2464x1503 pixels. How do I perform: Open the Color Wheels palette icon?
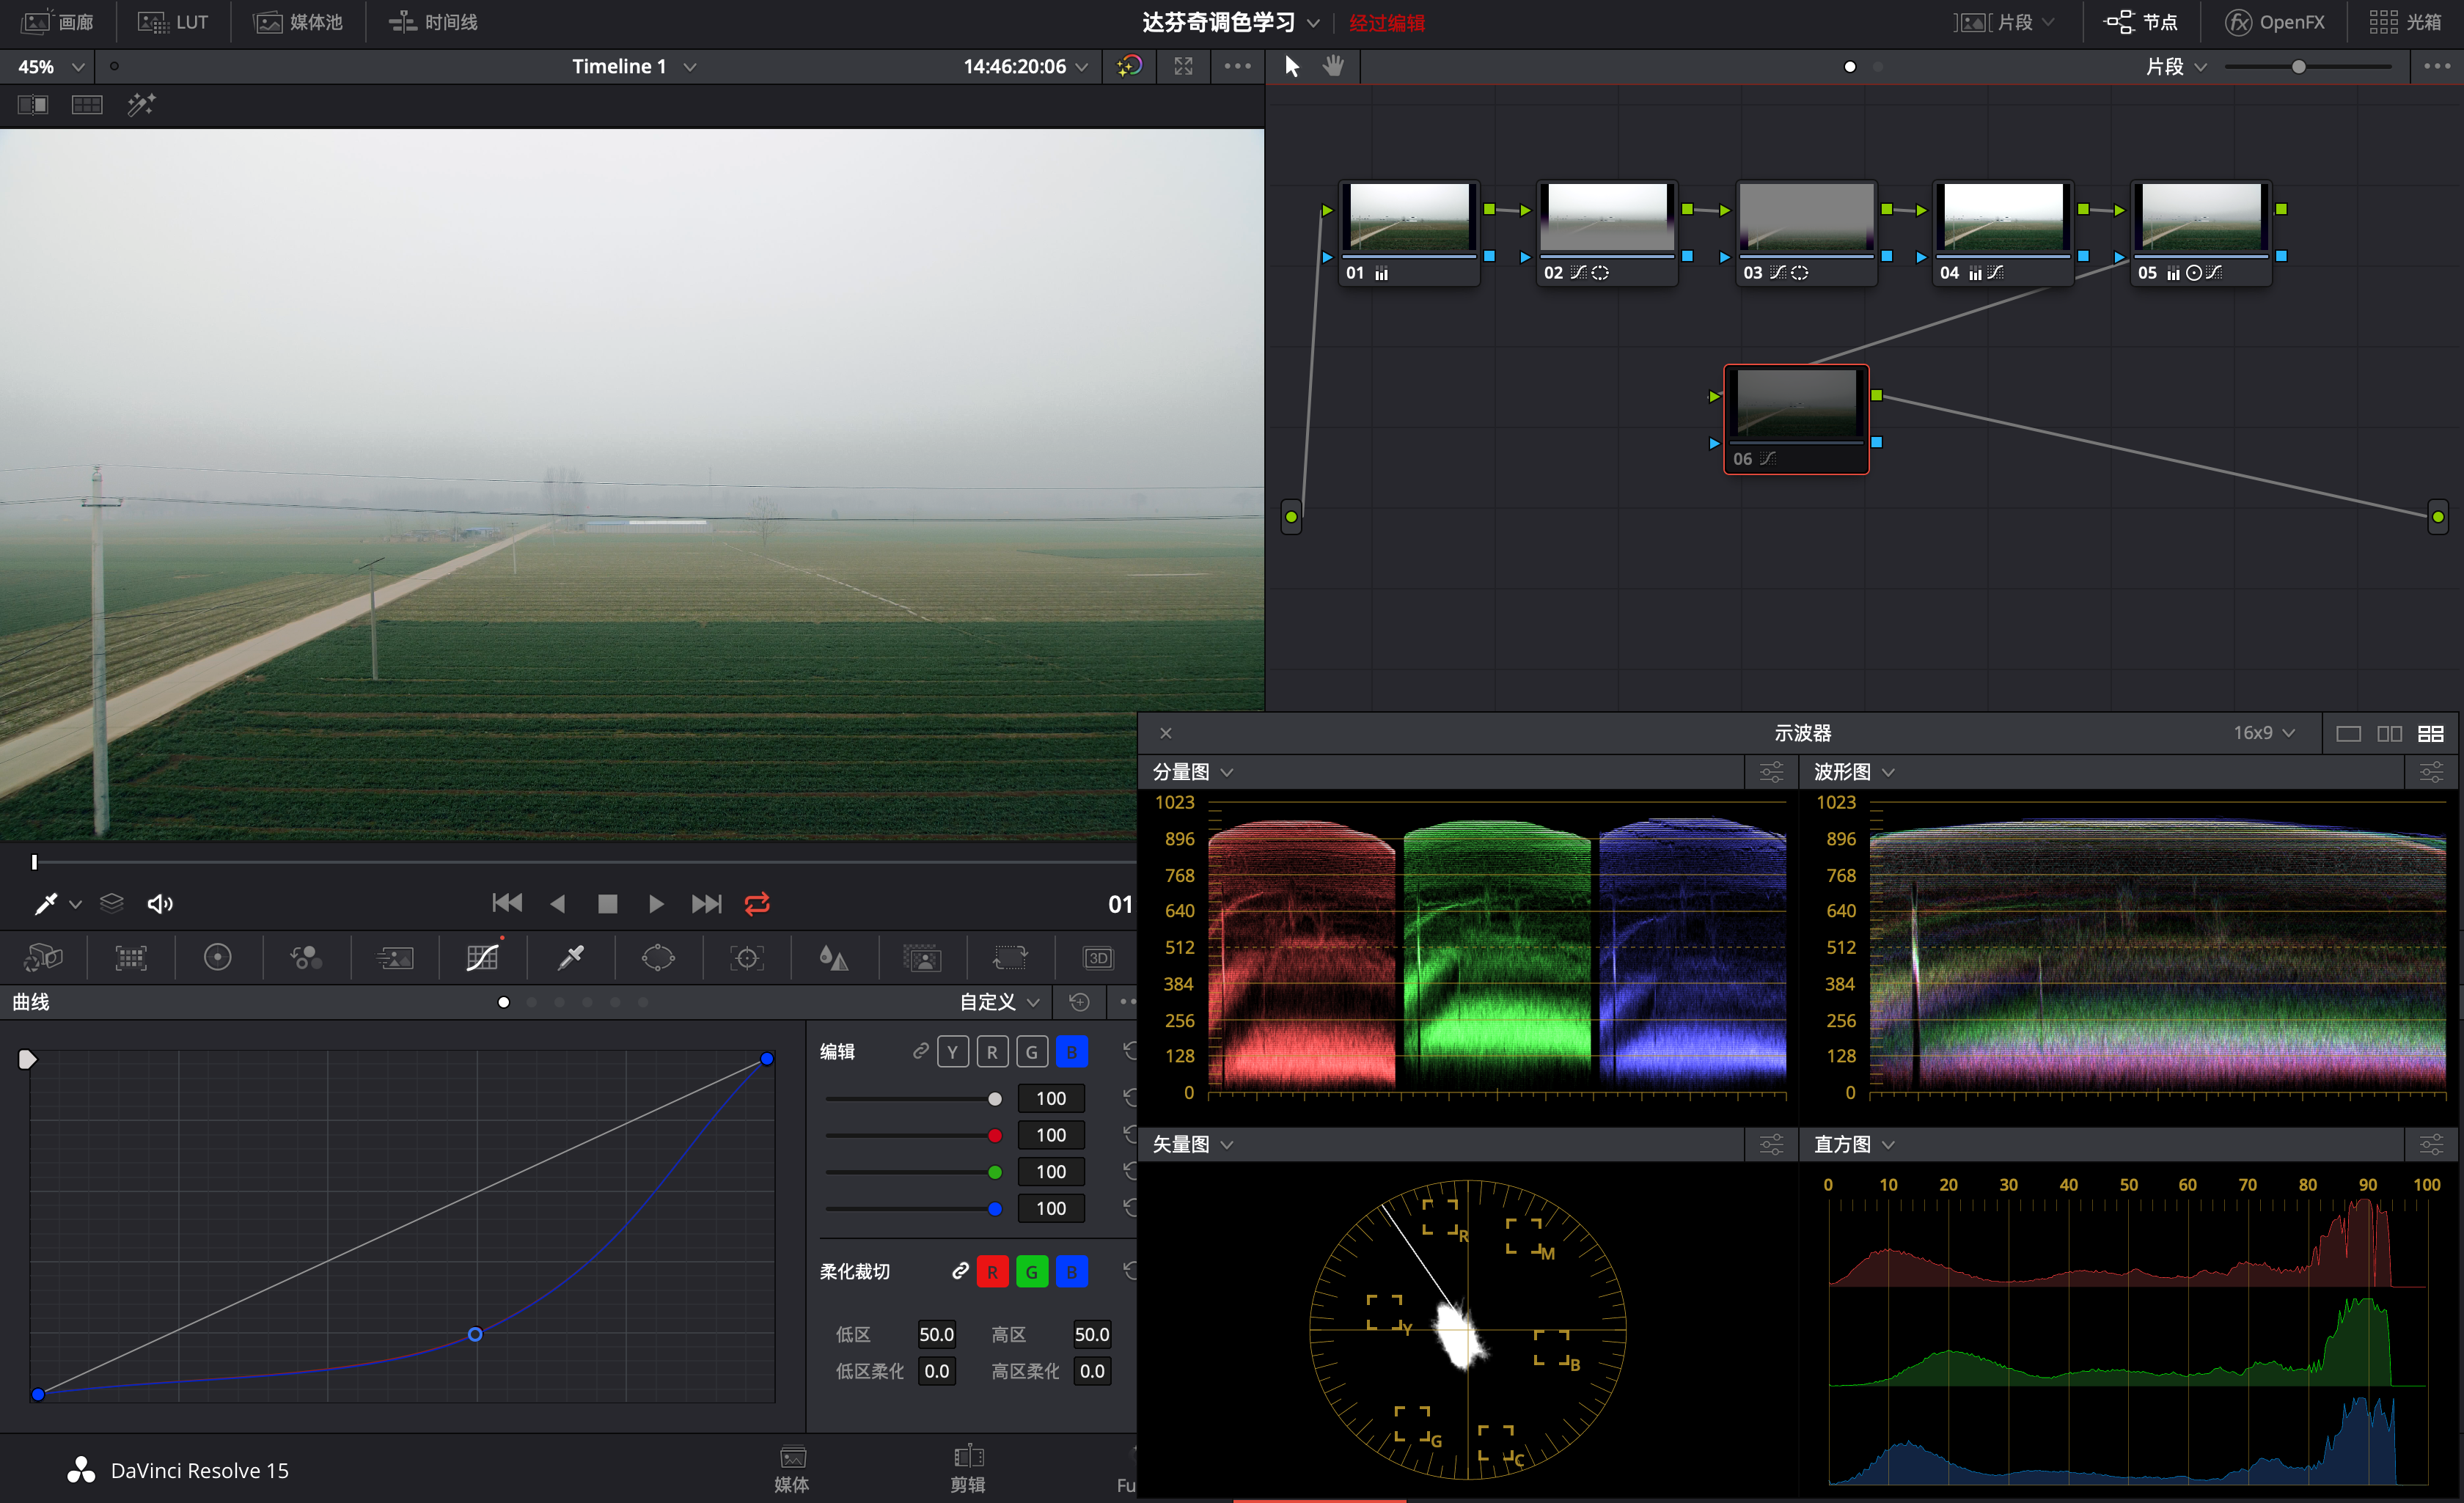pyautogui.click(x=217, y=958)
